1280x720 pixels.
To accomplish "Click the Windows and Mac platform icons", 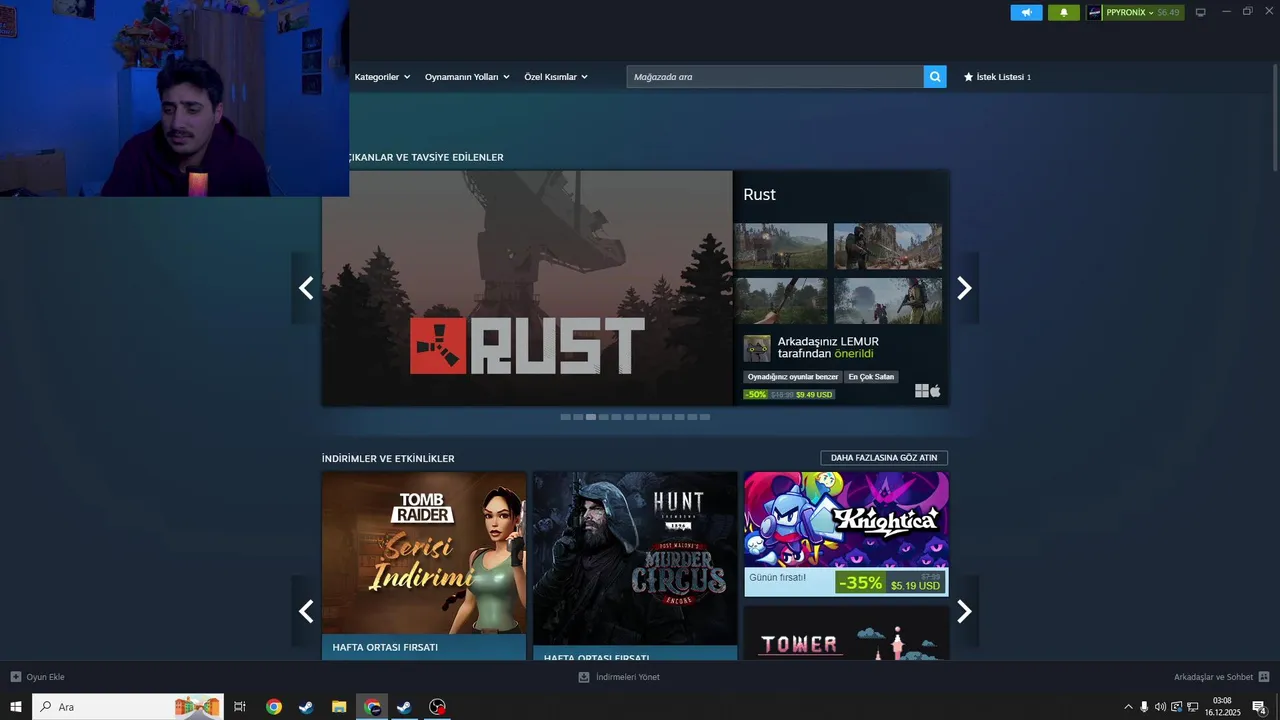I will coord(928,391).
